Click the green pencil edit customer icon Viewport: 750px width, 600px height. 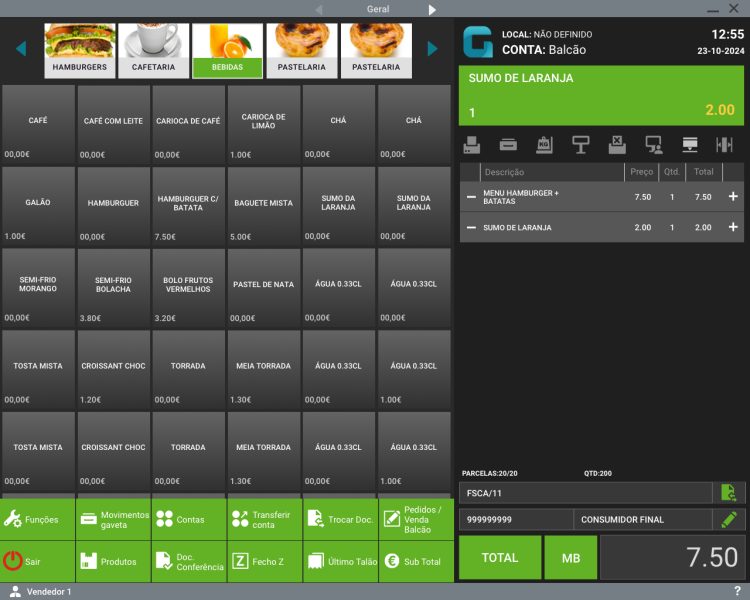click(x=729, y=520)
